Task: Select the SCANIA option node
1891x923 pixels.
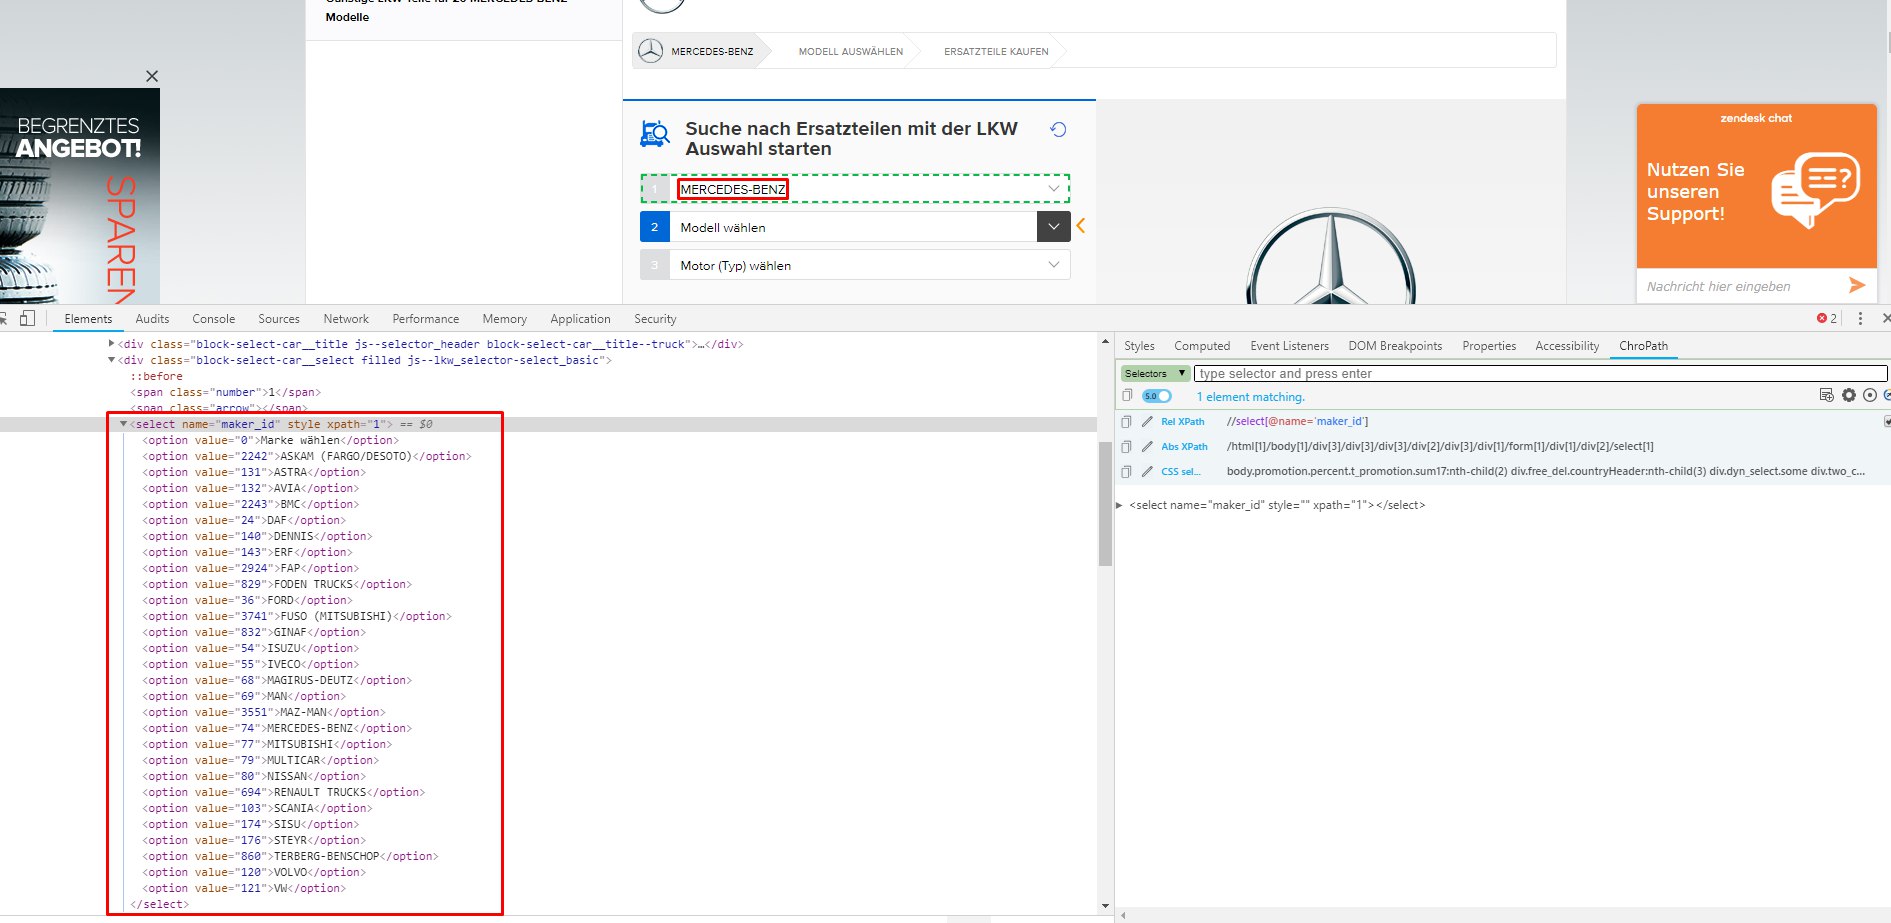Action: [257, 808]
